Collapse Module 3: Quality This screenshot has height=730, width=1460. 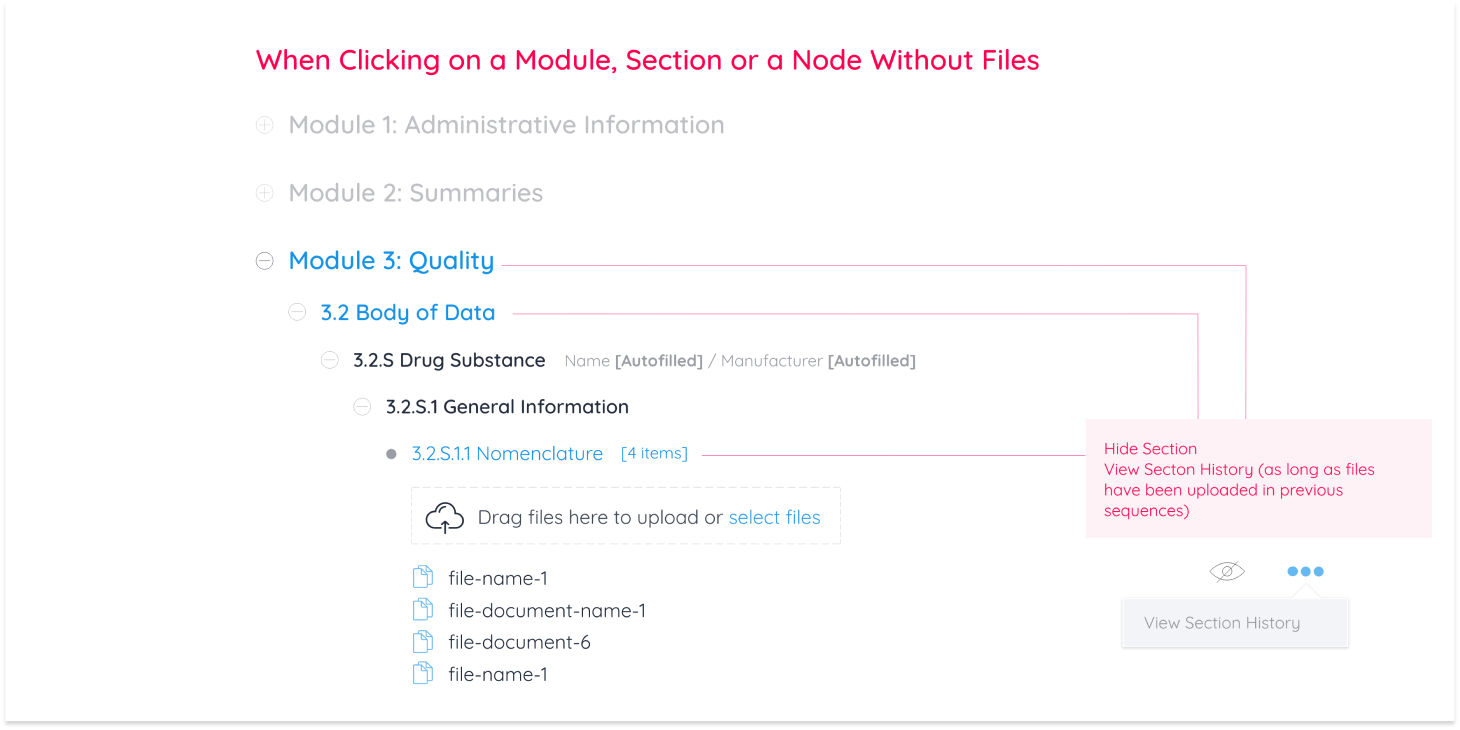pos(264,260)
